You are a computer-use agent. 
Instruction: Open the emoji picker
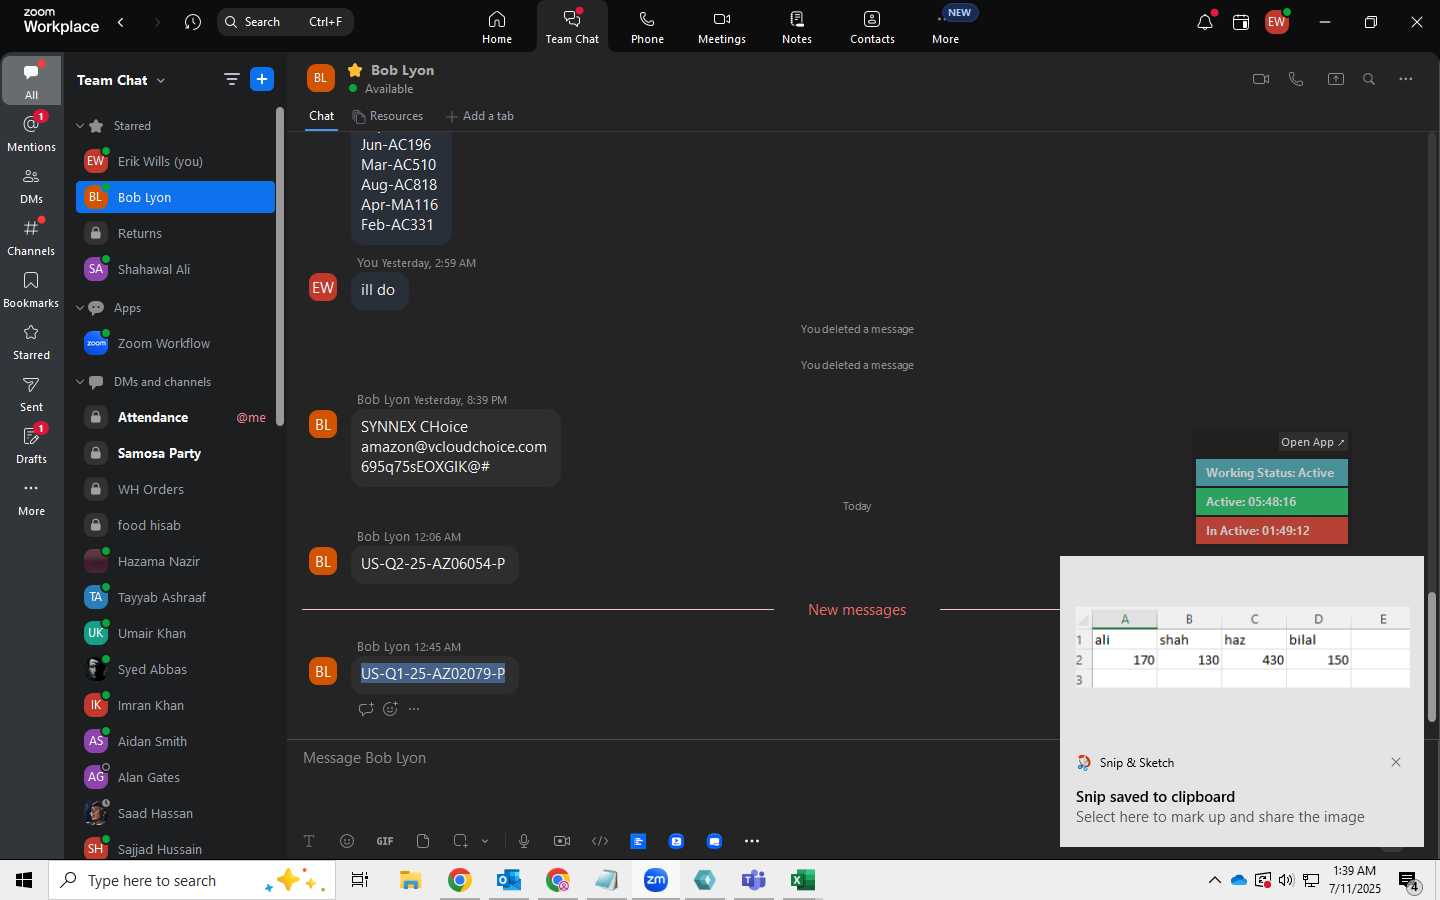[x=347, y=841]
